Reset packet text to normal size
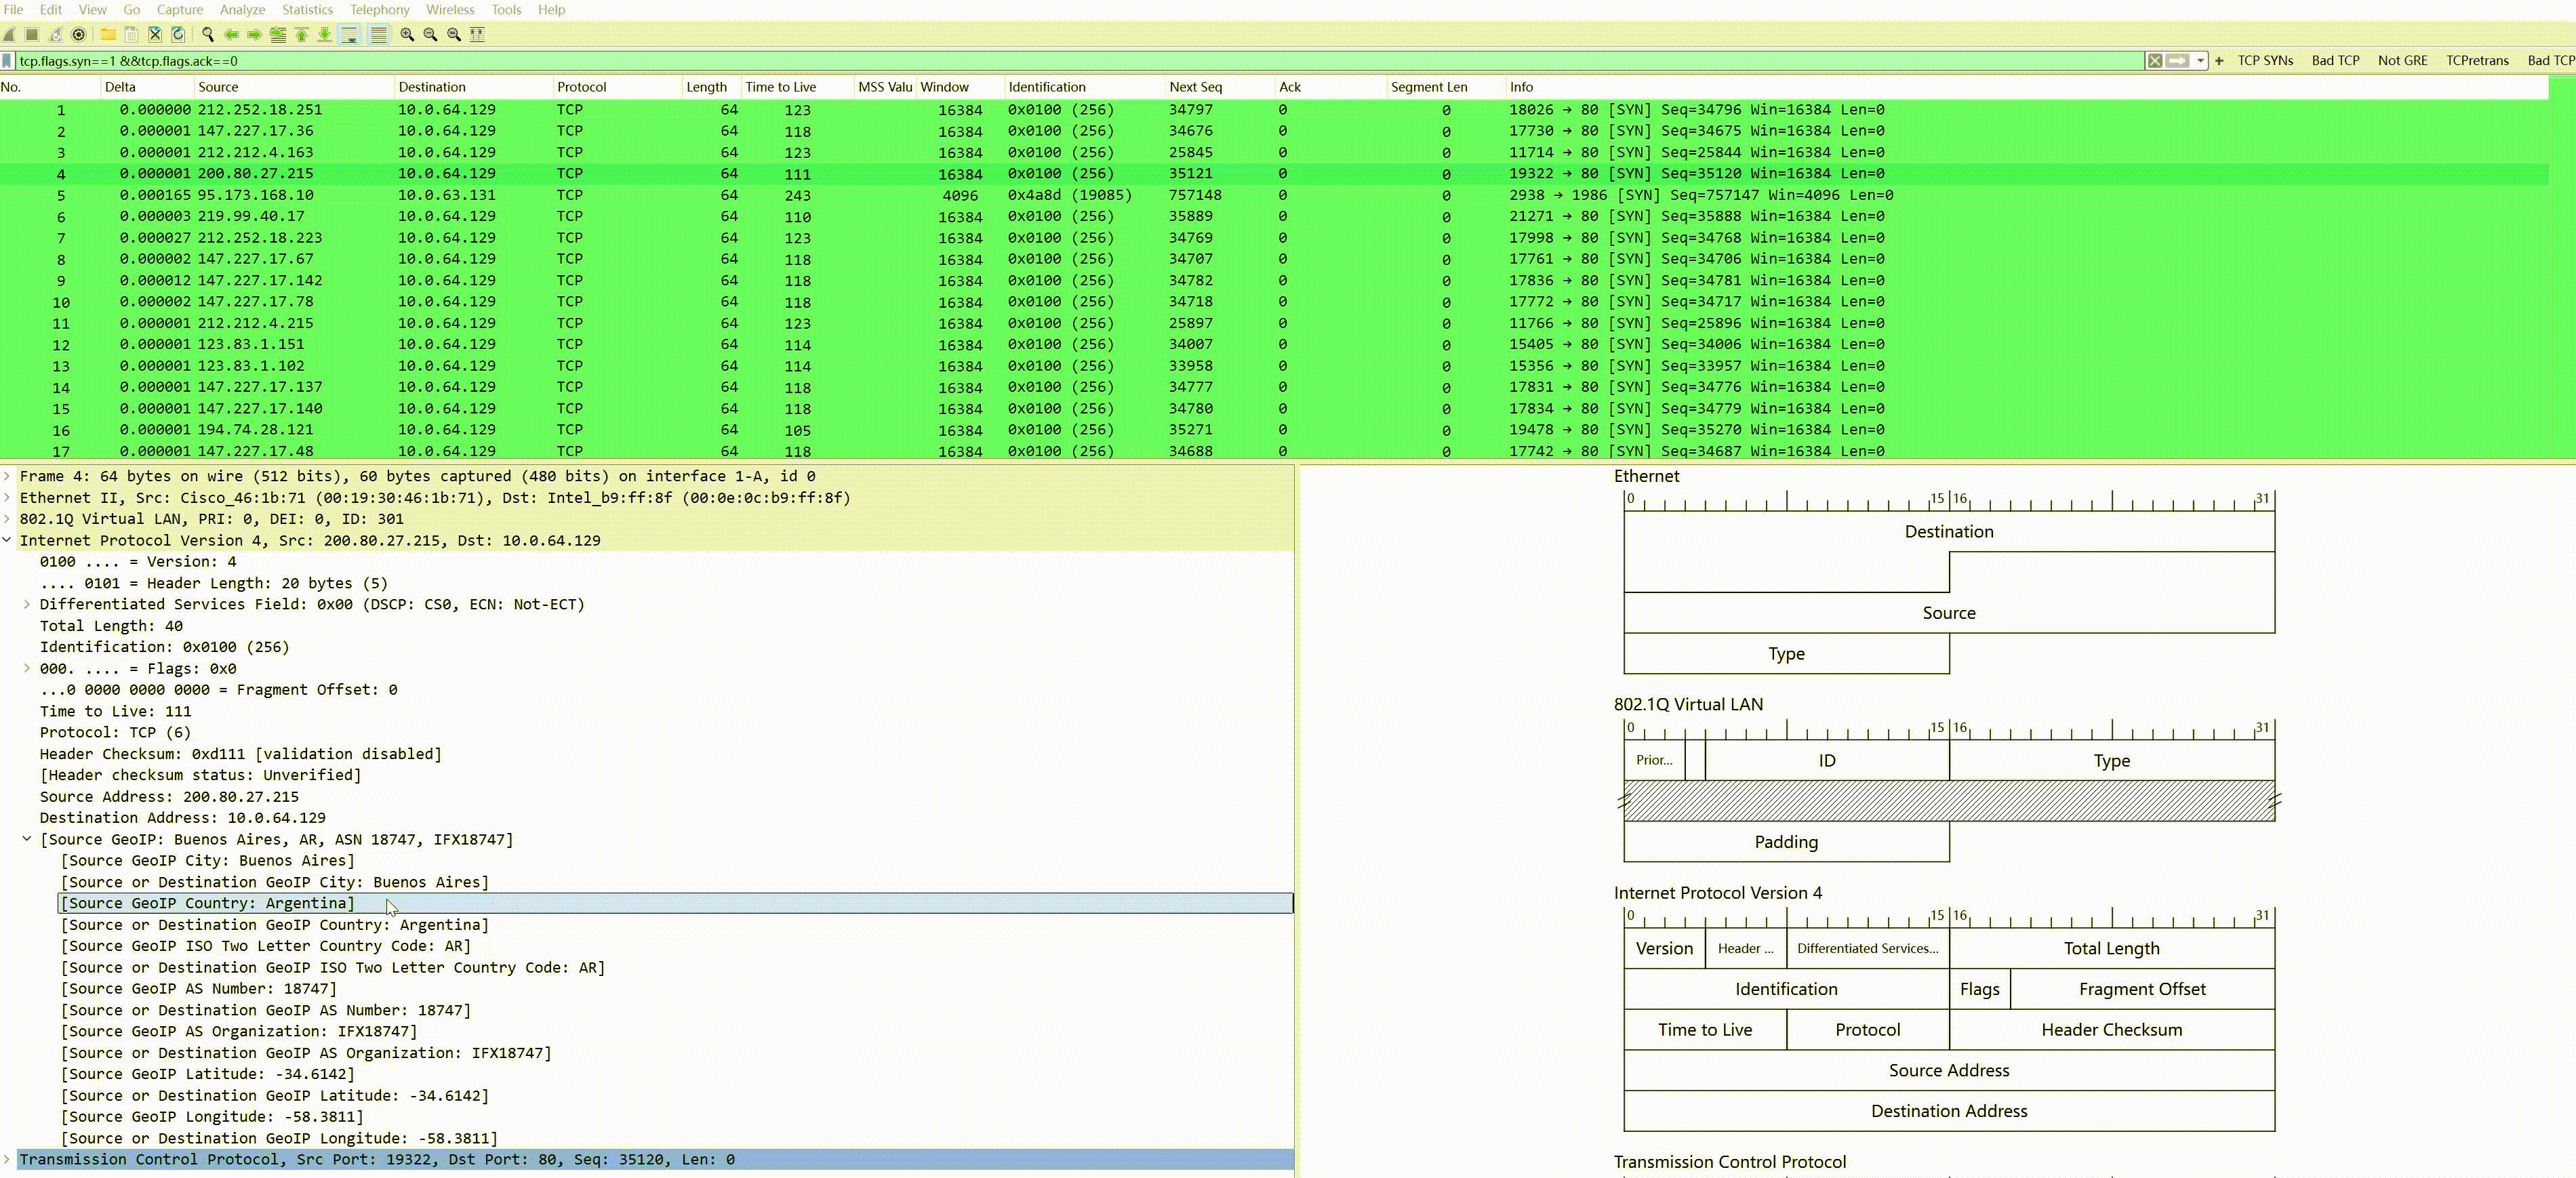The width and height of the screenshot is (2576, 1178). 454,34
